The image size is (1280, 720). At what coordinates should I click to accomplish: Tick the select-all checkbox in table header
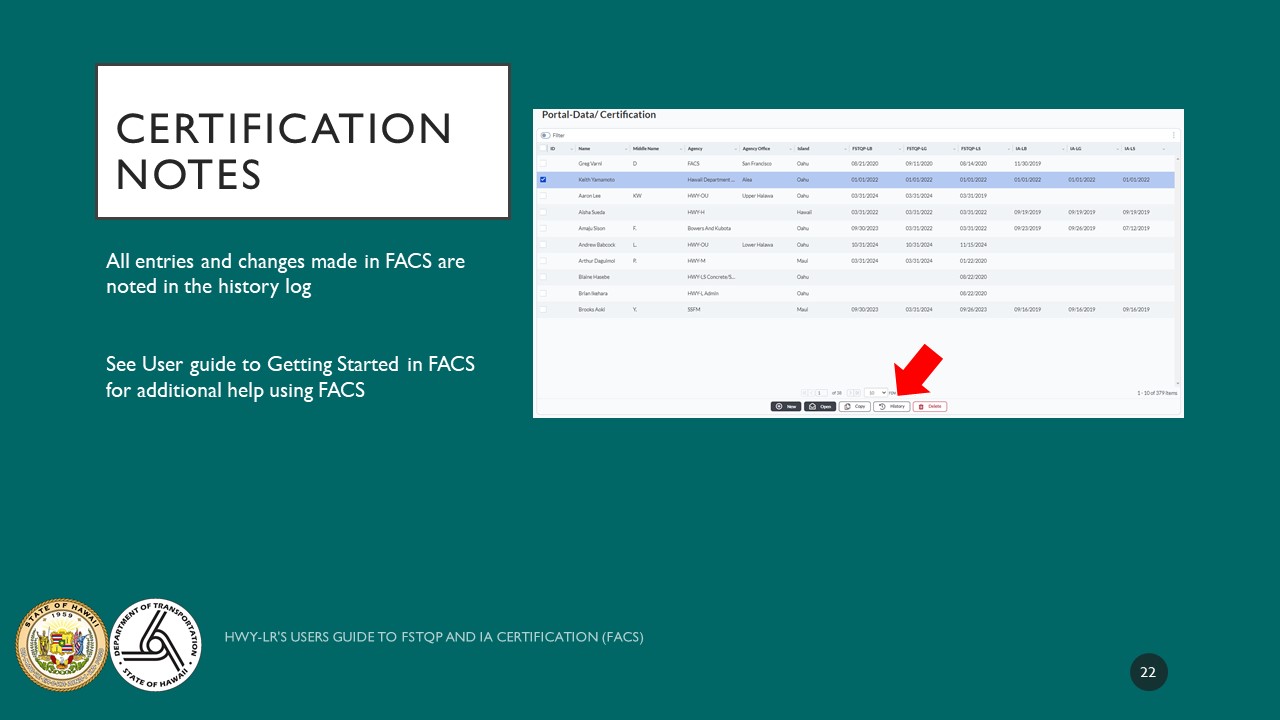(543, 148)
